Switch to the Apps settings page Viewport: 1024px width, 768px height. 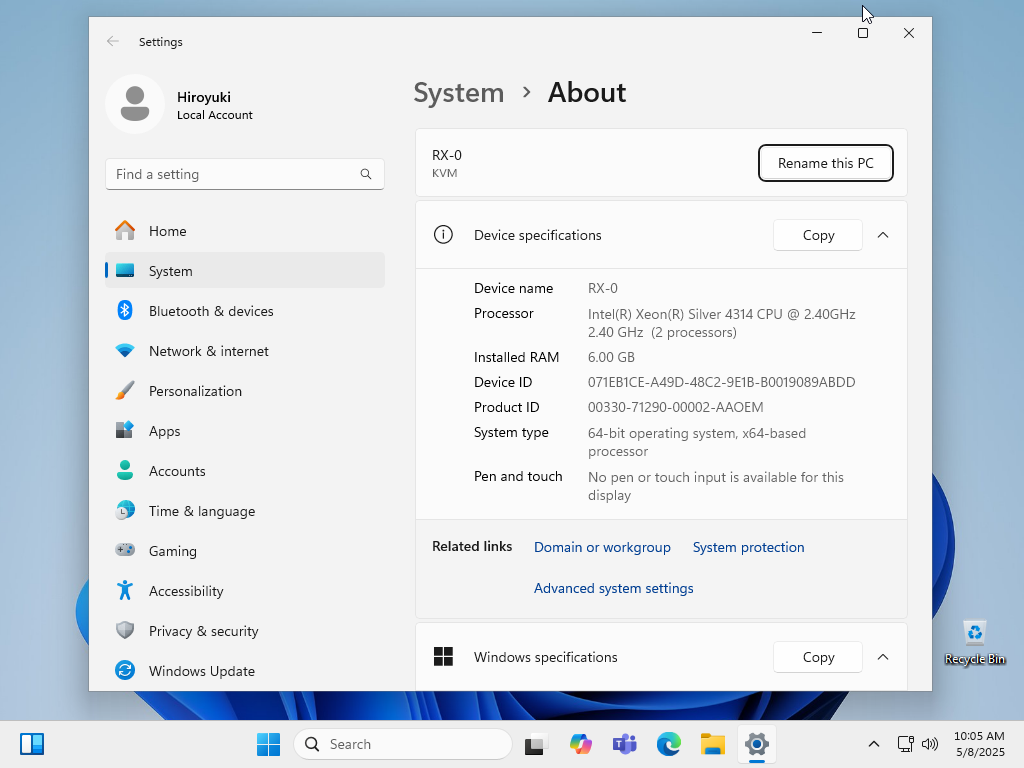click(x=245, y=431)
